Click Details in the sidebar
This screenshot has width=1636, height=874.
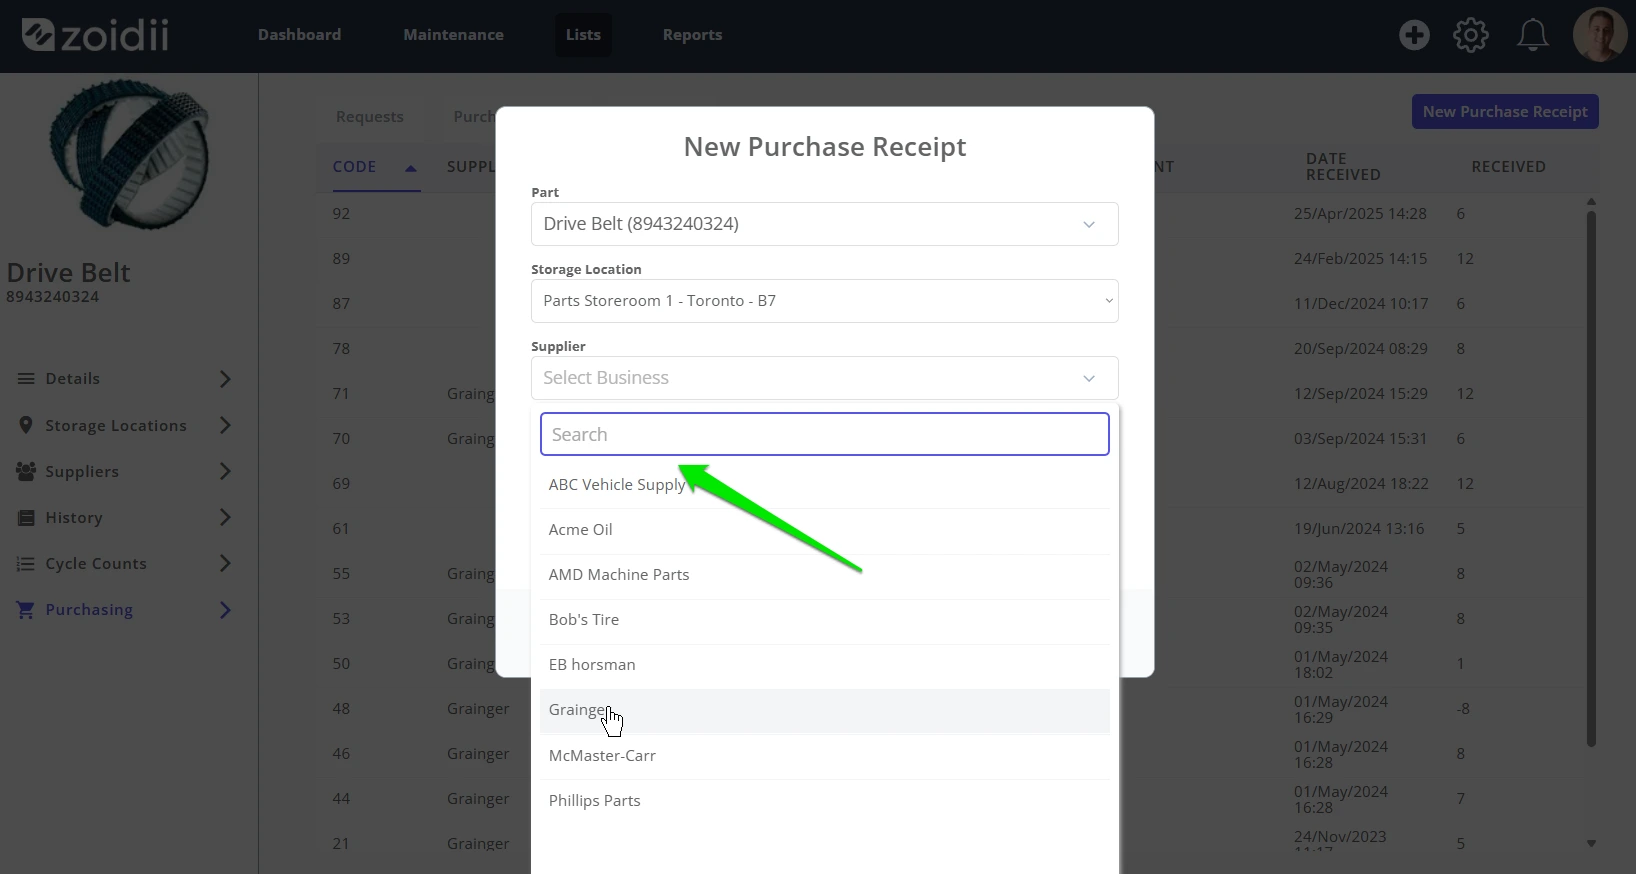72,379
